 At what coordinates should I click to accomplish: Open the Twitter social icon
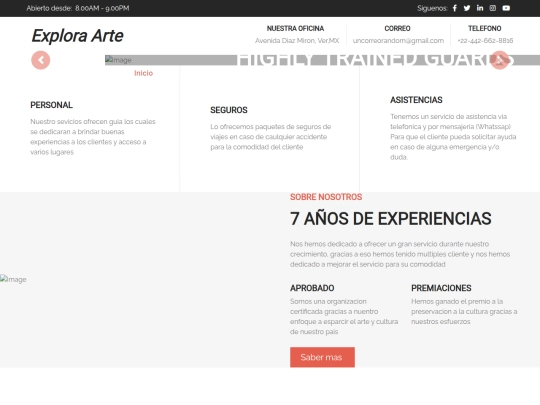(x=467, y=8)
